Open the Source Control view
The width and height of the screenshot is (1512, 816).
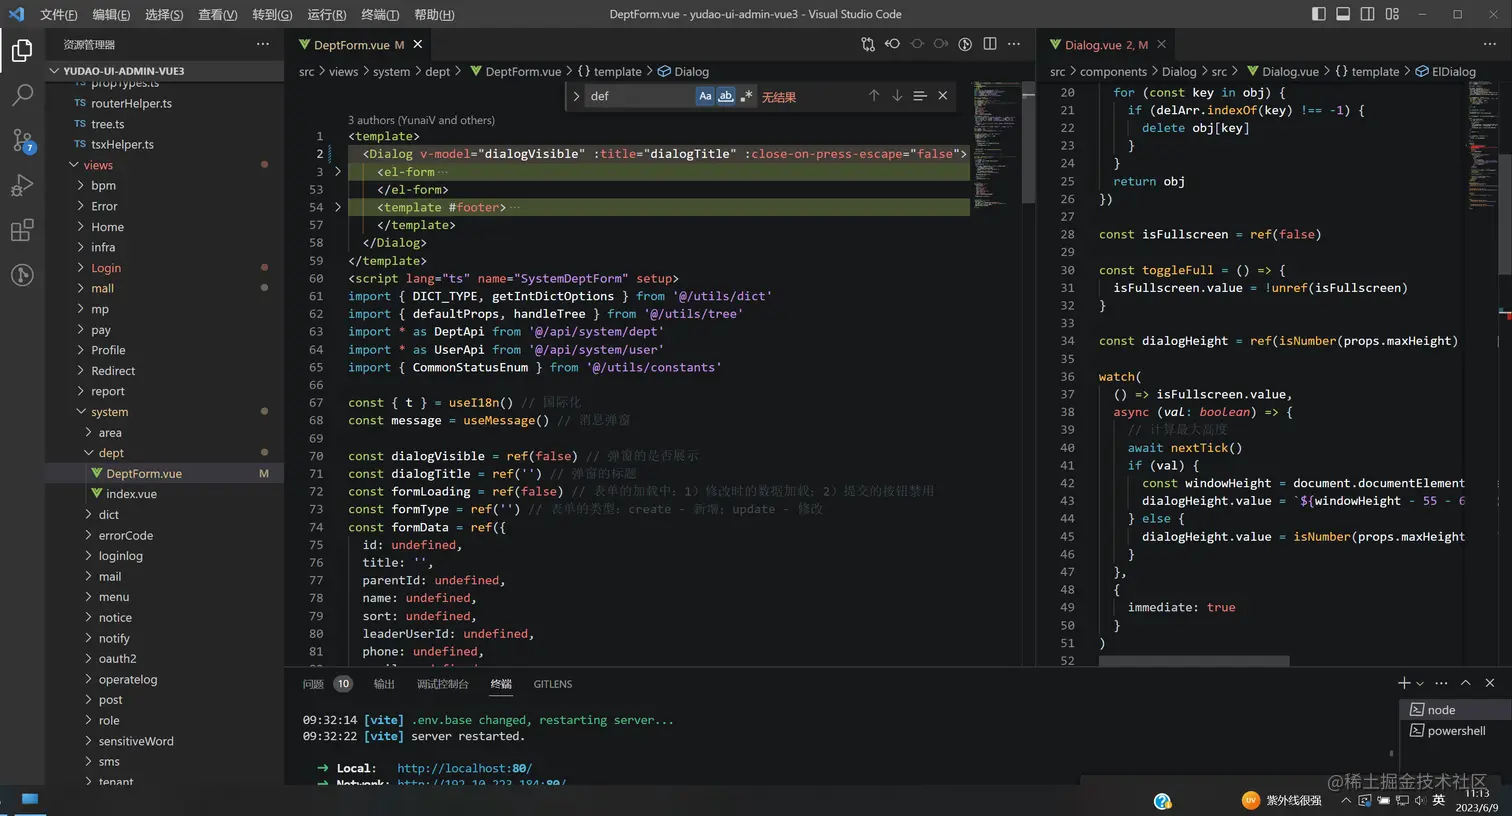pyautogui.click(x=22, y=141)
